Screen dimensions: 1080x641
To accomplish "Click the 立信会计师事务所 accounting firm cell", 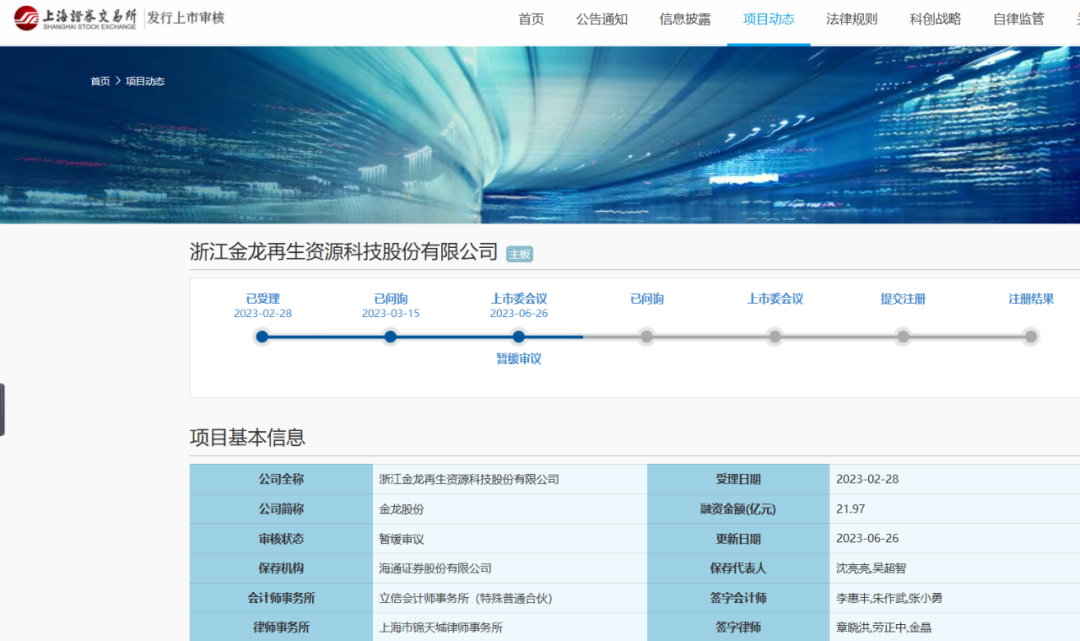I will click(x=510, y=598).
